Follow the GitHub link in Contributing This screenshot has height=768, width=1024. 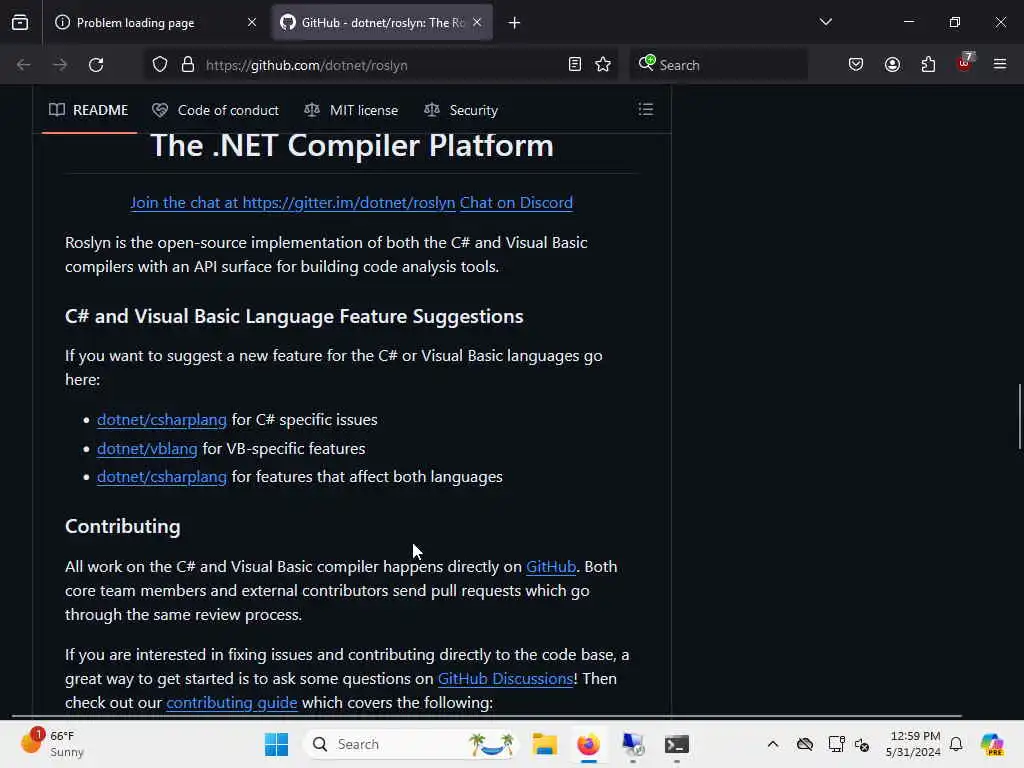(x=551, y=567)
